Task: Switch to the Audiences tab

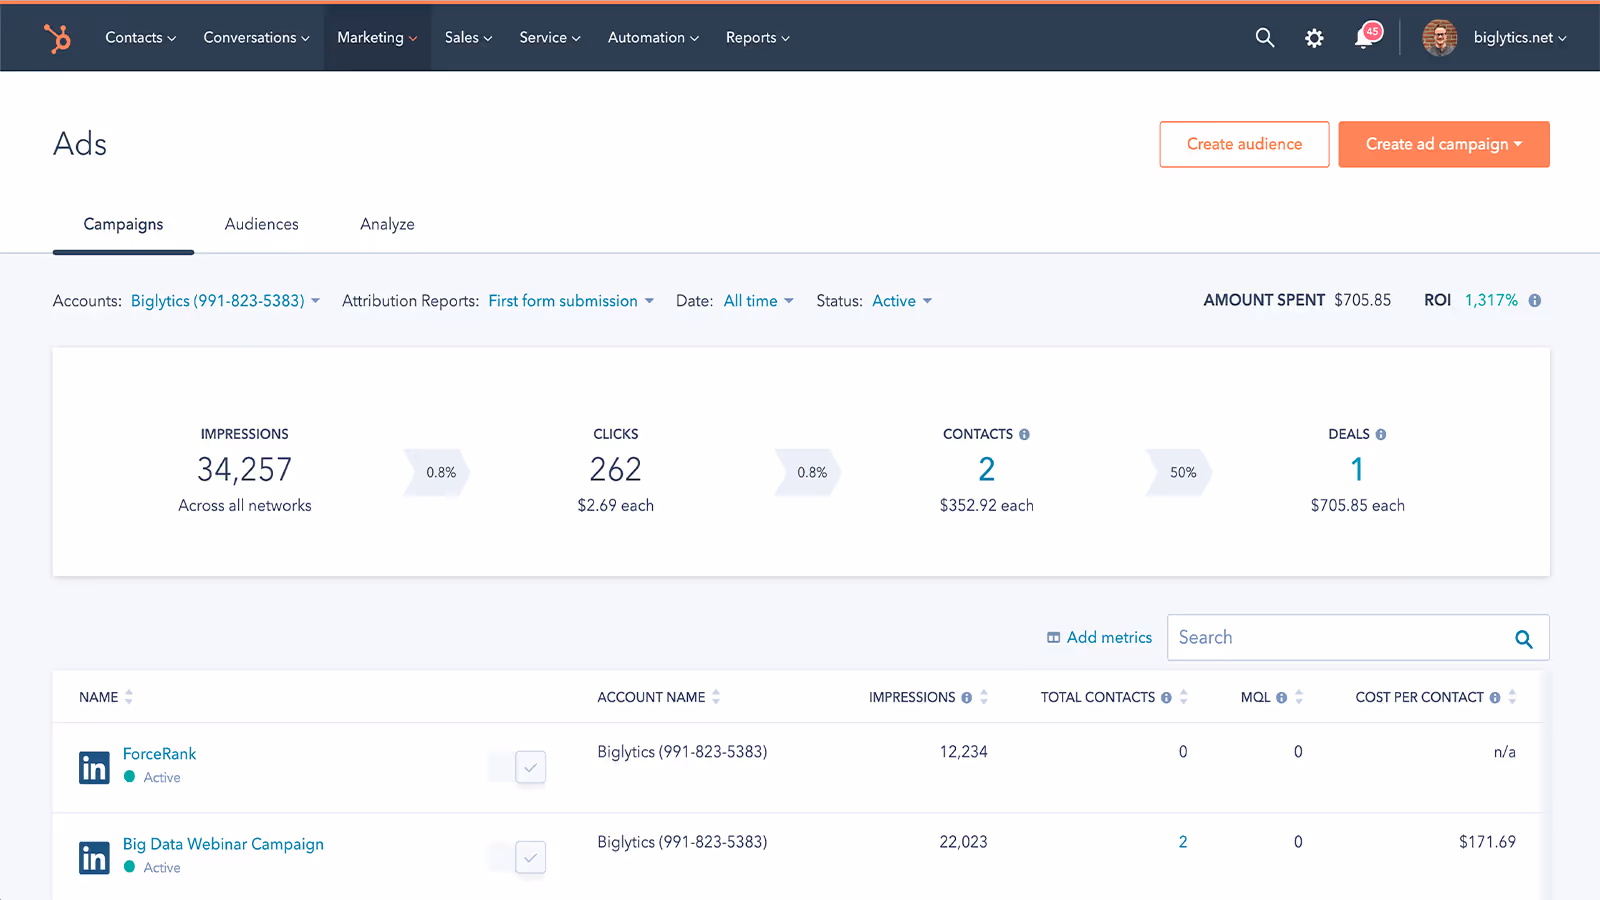Action: pyautogui.click(x=261, y=224)
